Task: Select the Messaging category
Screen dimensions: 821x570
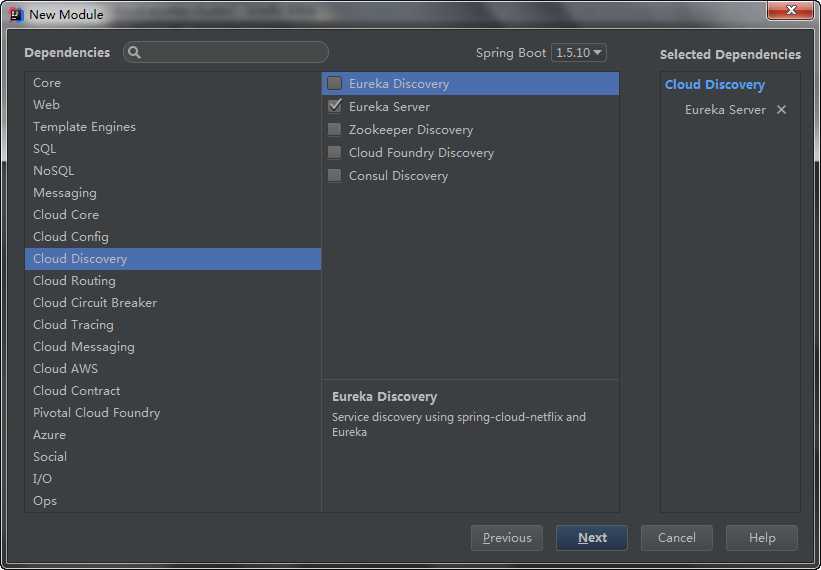Action: pos(173,193)
